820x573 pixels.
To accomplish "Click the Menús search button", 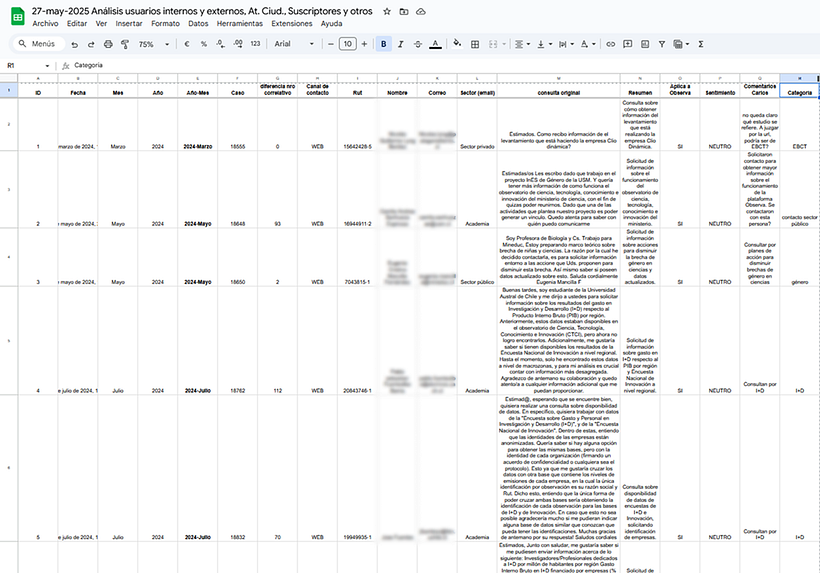I will coord(35,44).
